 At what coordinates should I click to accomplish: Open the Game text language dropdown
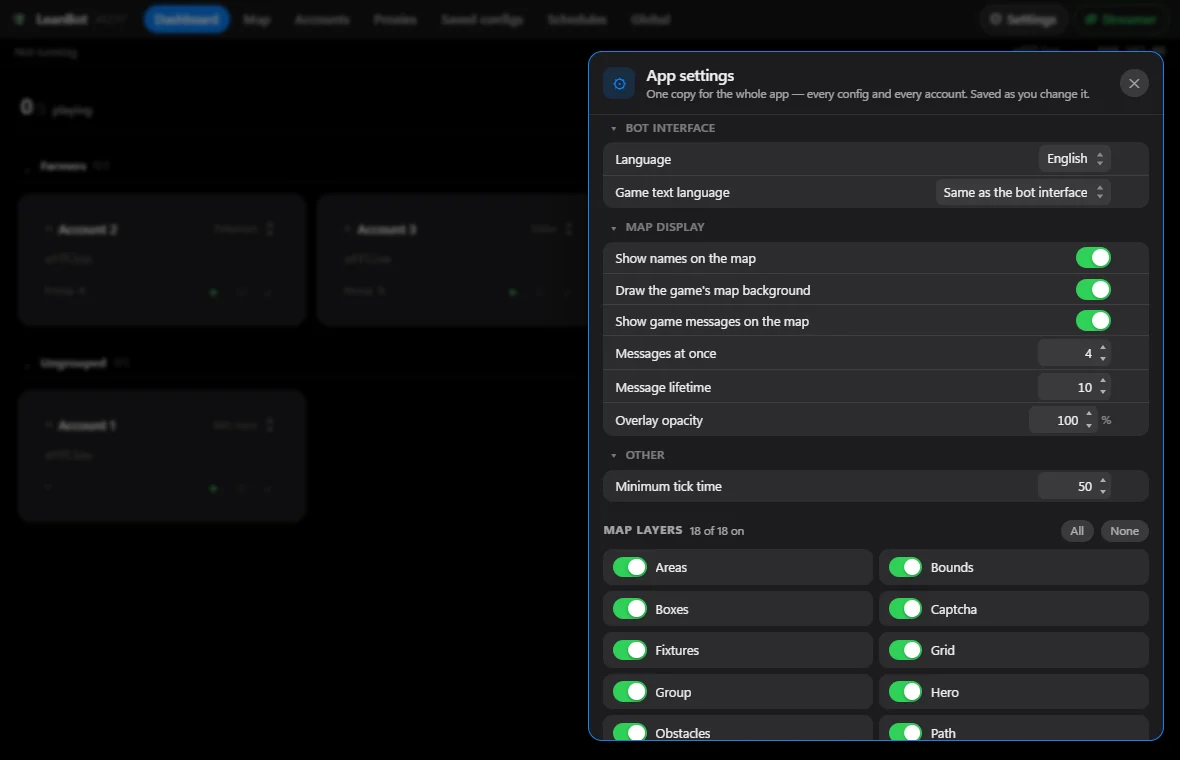(x=1023, y=193)
